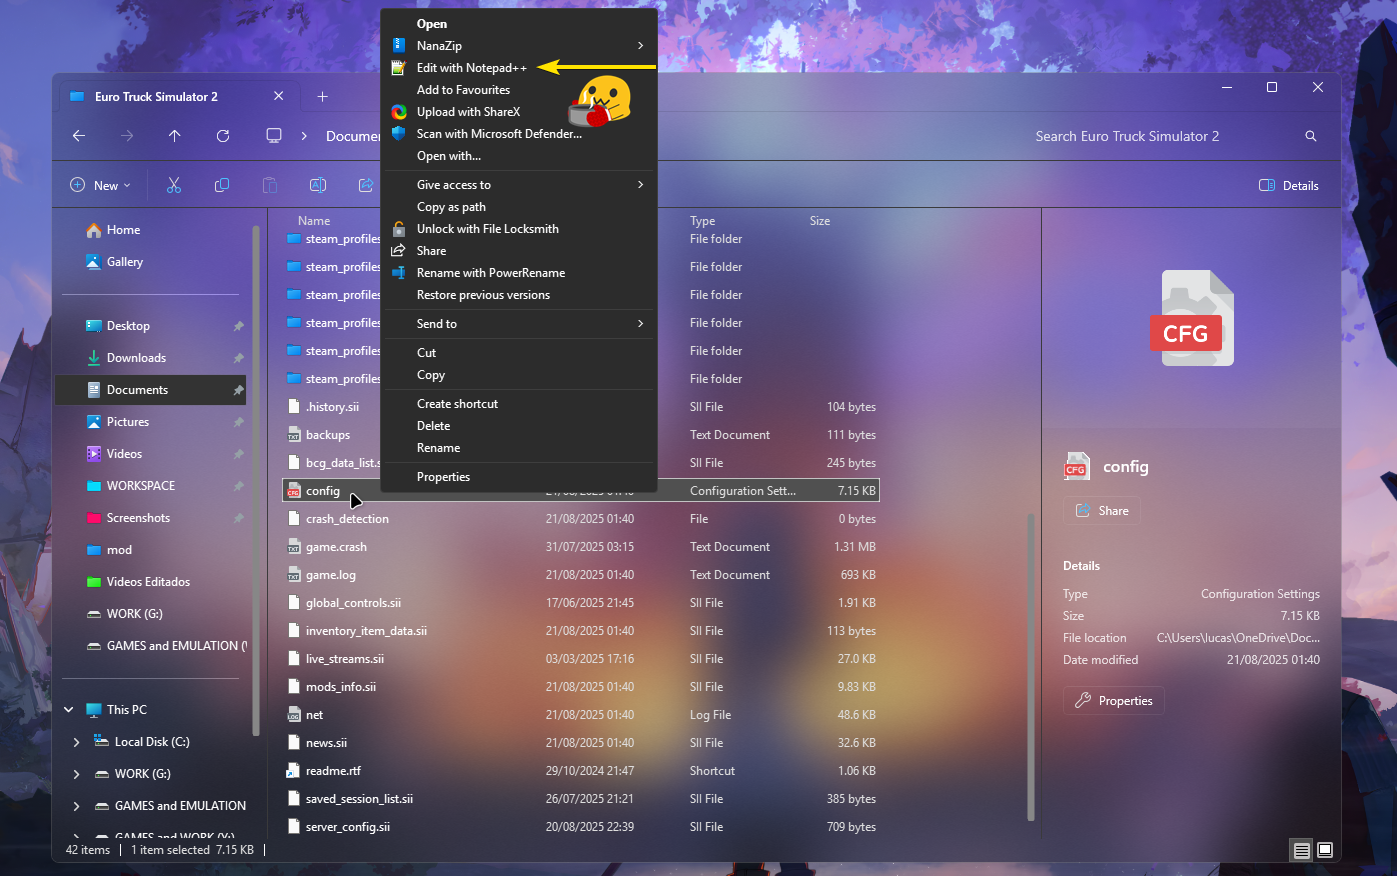
Task: Click the Cut scissors icon in toolbar
Action: [174, 185]
